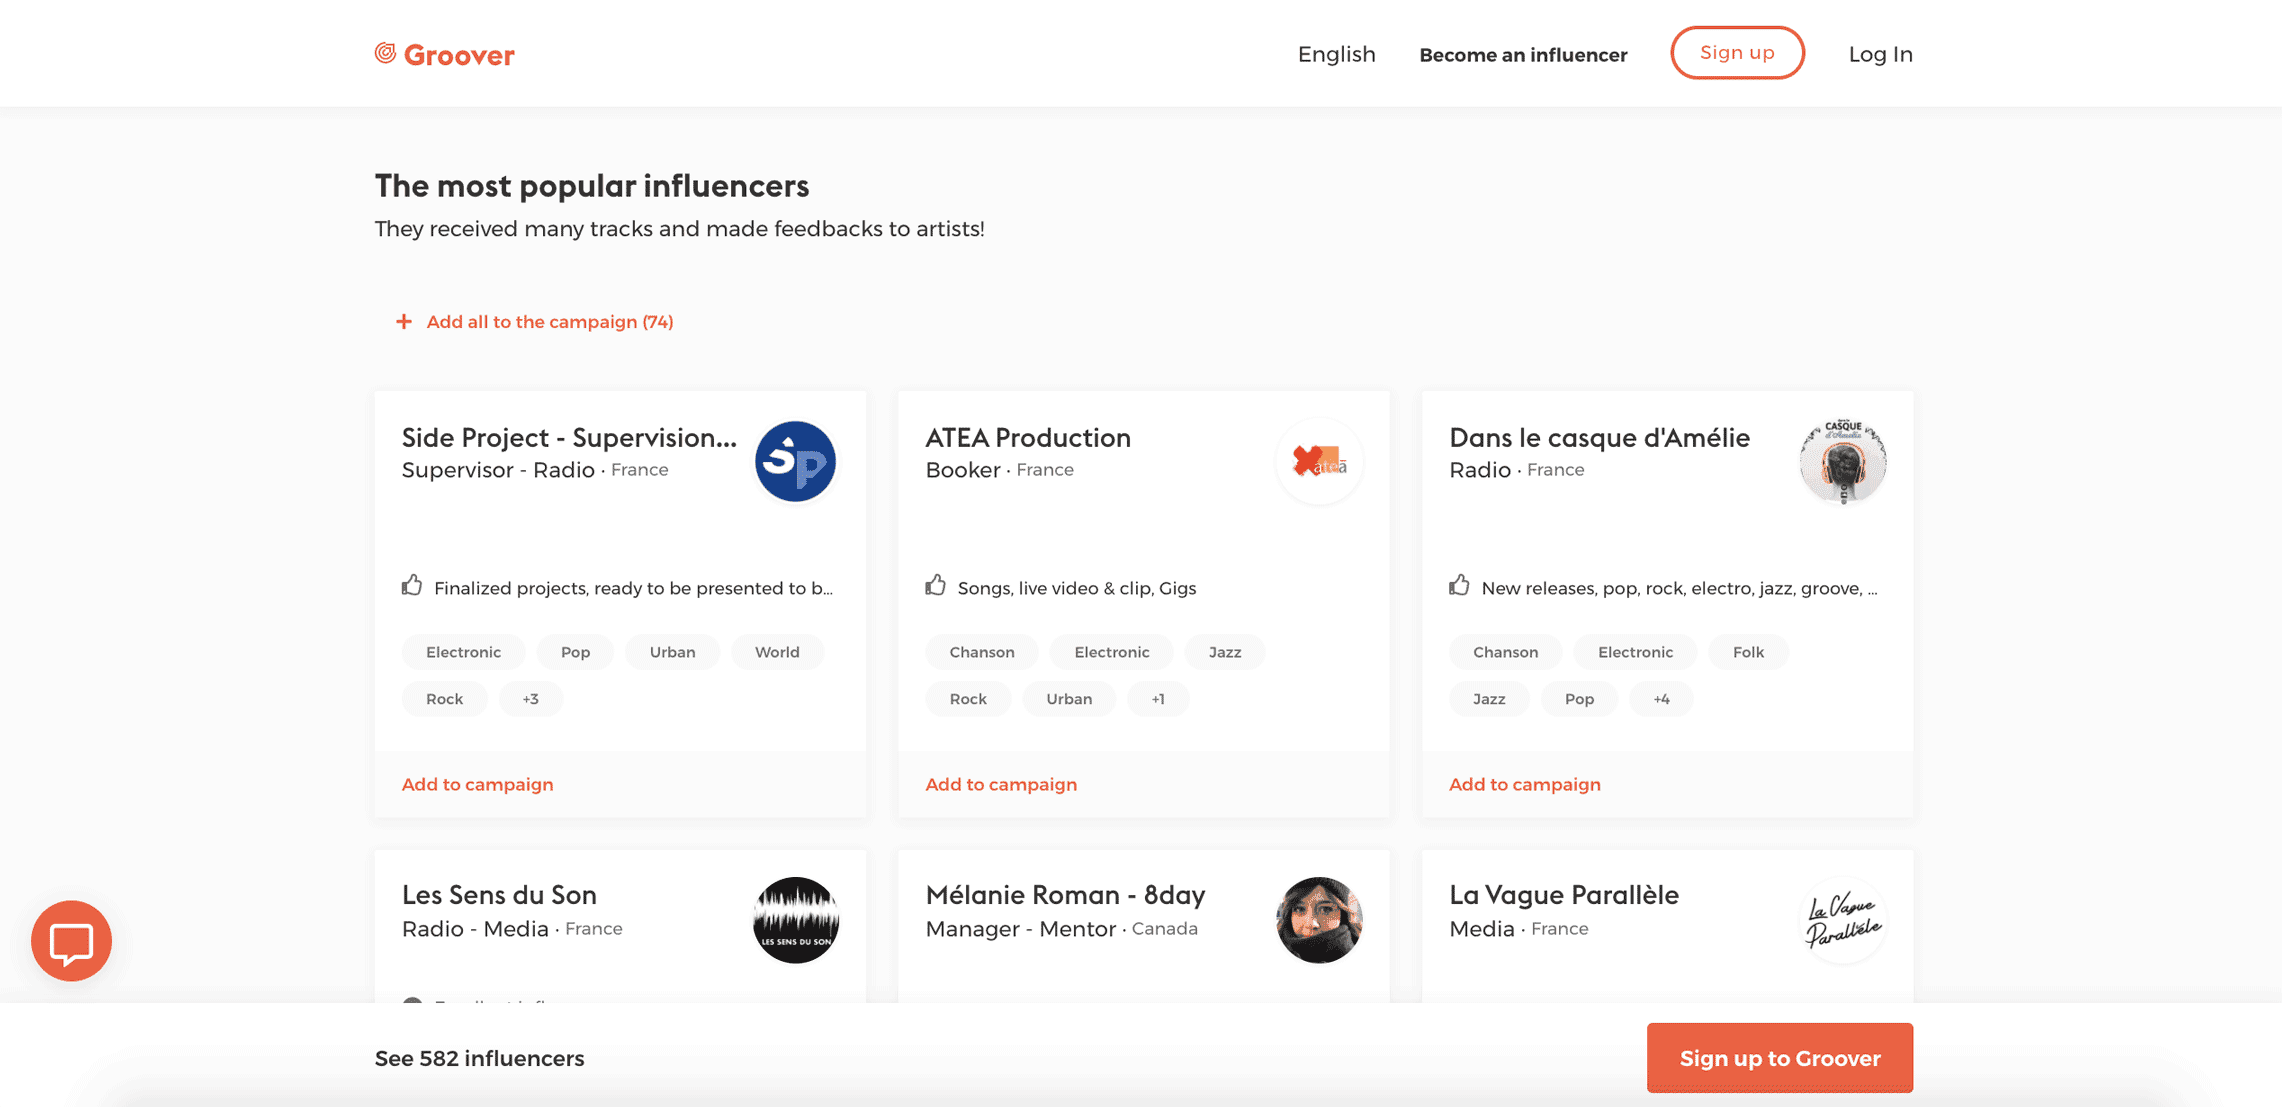Image resolution: width=2282 pixels, height=1107 pixels.
Task: Click the ATEA Production booker icon
Action: [1319, 461]
